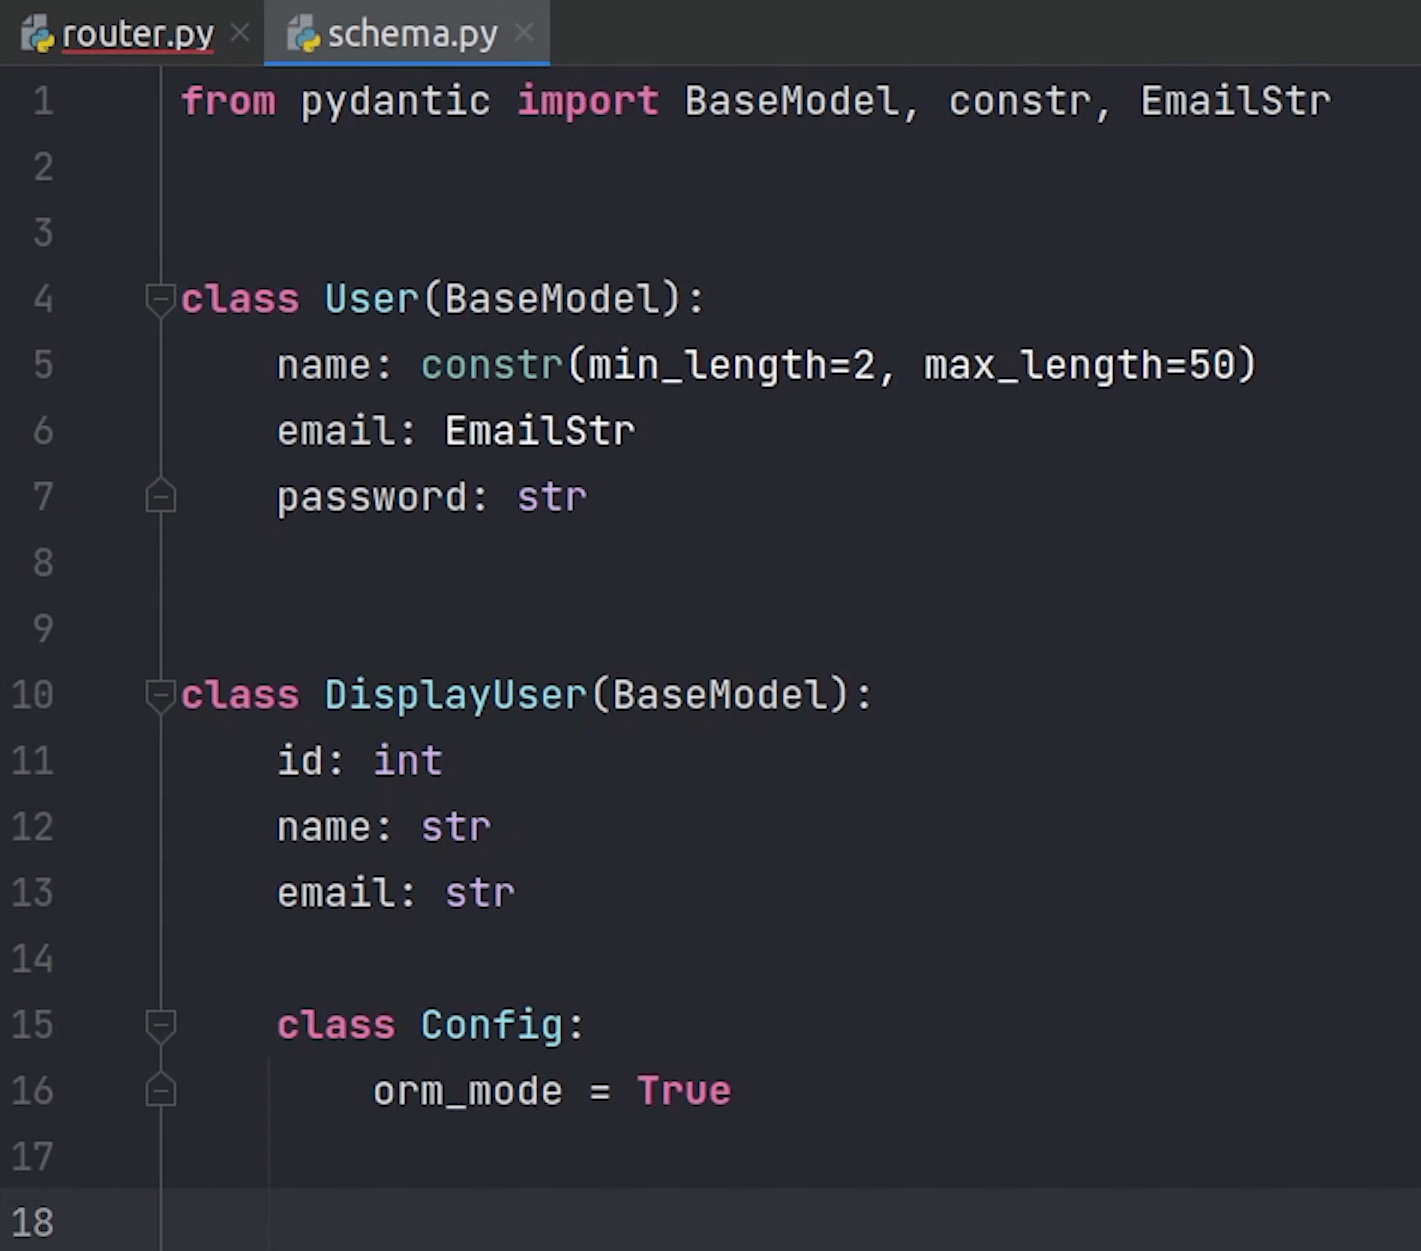Click 'EmailStr' type on the email line
The height and width of the screenshot is (1251, 1421).
point(540,431)
